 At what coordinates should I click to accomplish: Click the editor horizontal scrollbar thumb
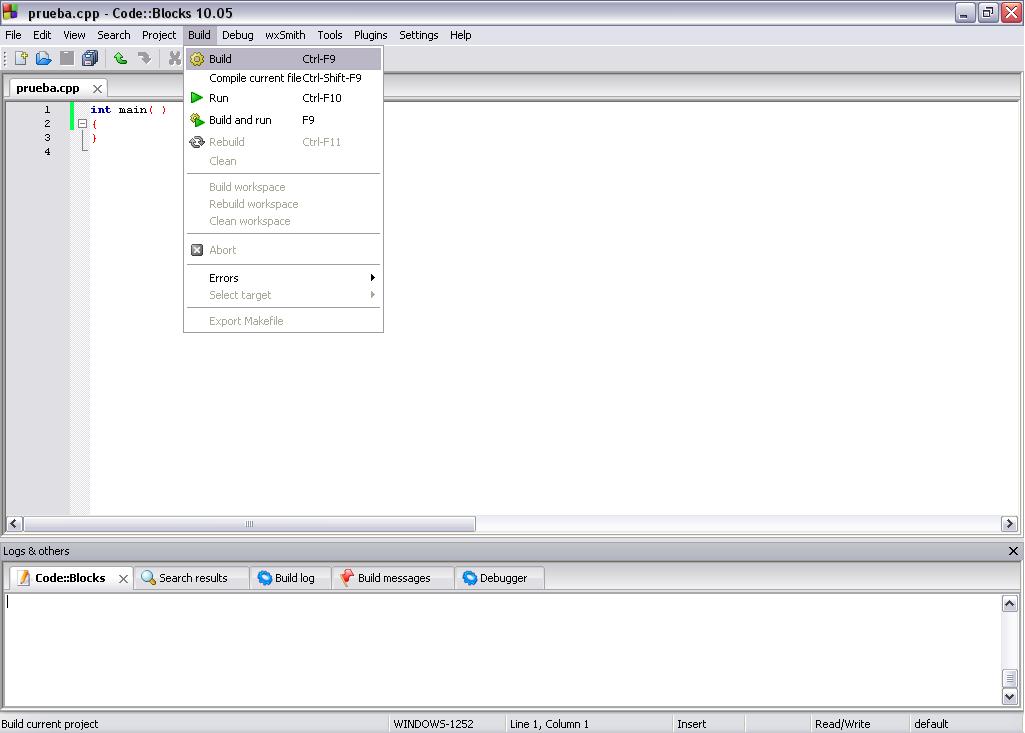(x=249, y=524)
